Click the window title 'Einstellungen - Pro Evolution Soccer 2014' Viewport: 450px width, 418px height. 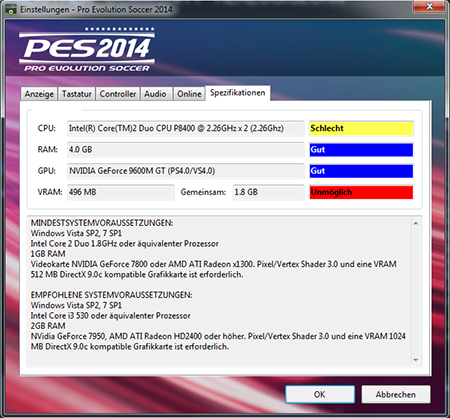96,9
